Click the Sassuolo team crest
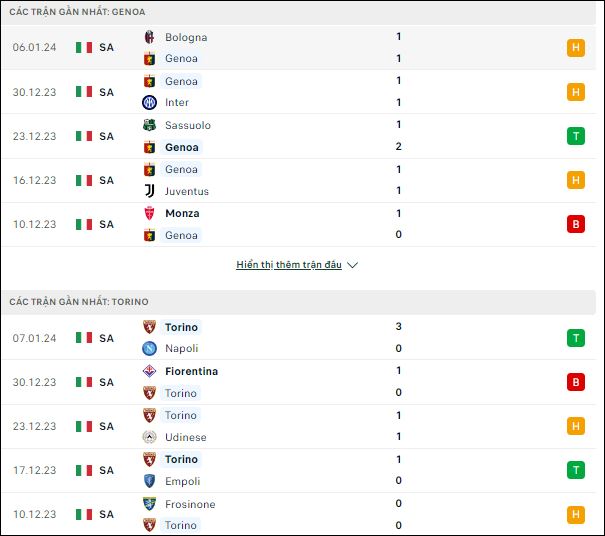The image size is (605, 536). (149, 125)
